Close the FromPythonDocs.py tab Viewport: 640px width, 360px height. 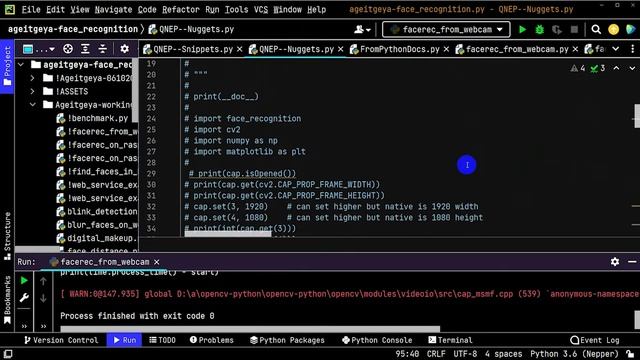[x=447, y=49]
